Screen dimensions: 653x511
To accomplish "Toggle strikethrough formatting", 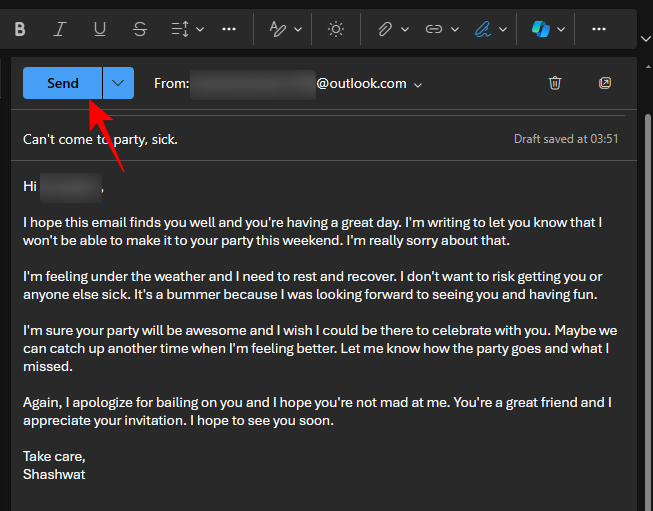I will pyautogui.click(x=140, y=29).
